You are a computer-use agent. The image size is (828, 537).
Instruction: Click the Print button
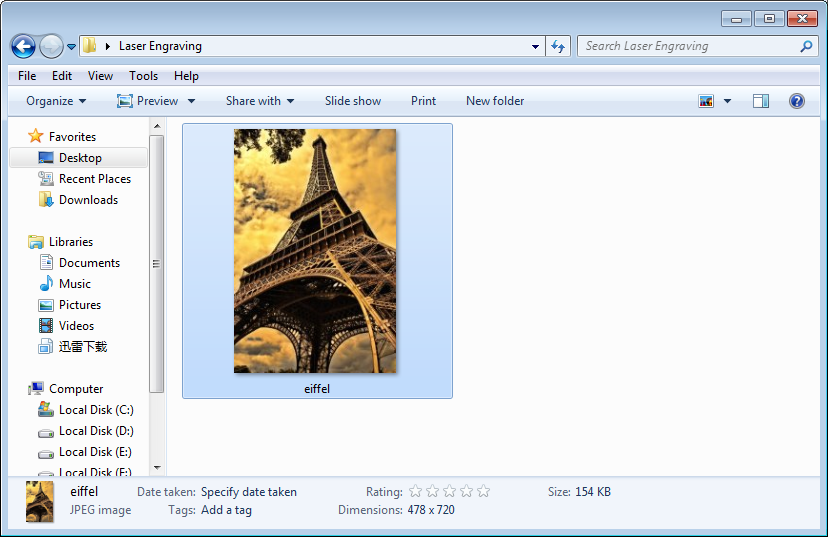point(424,101)
